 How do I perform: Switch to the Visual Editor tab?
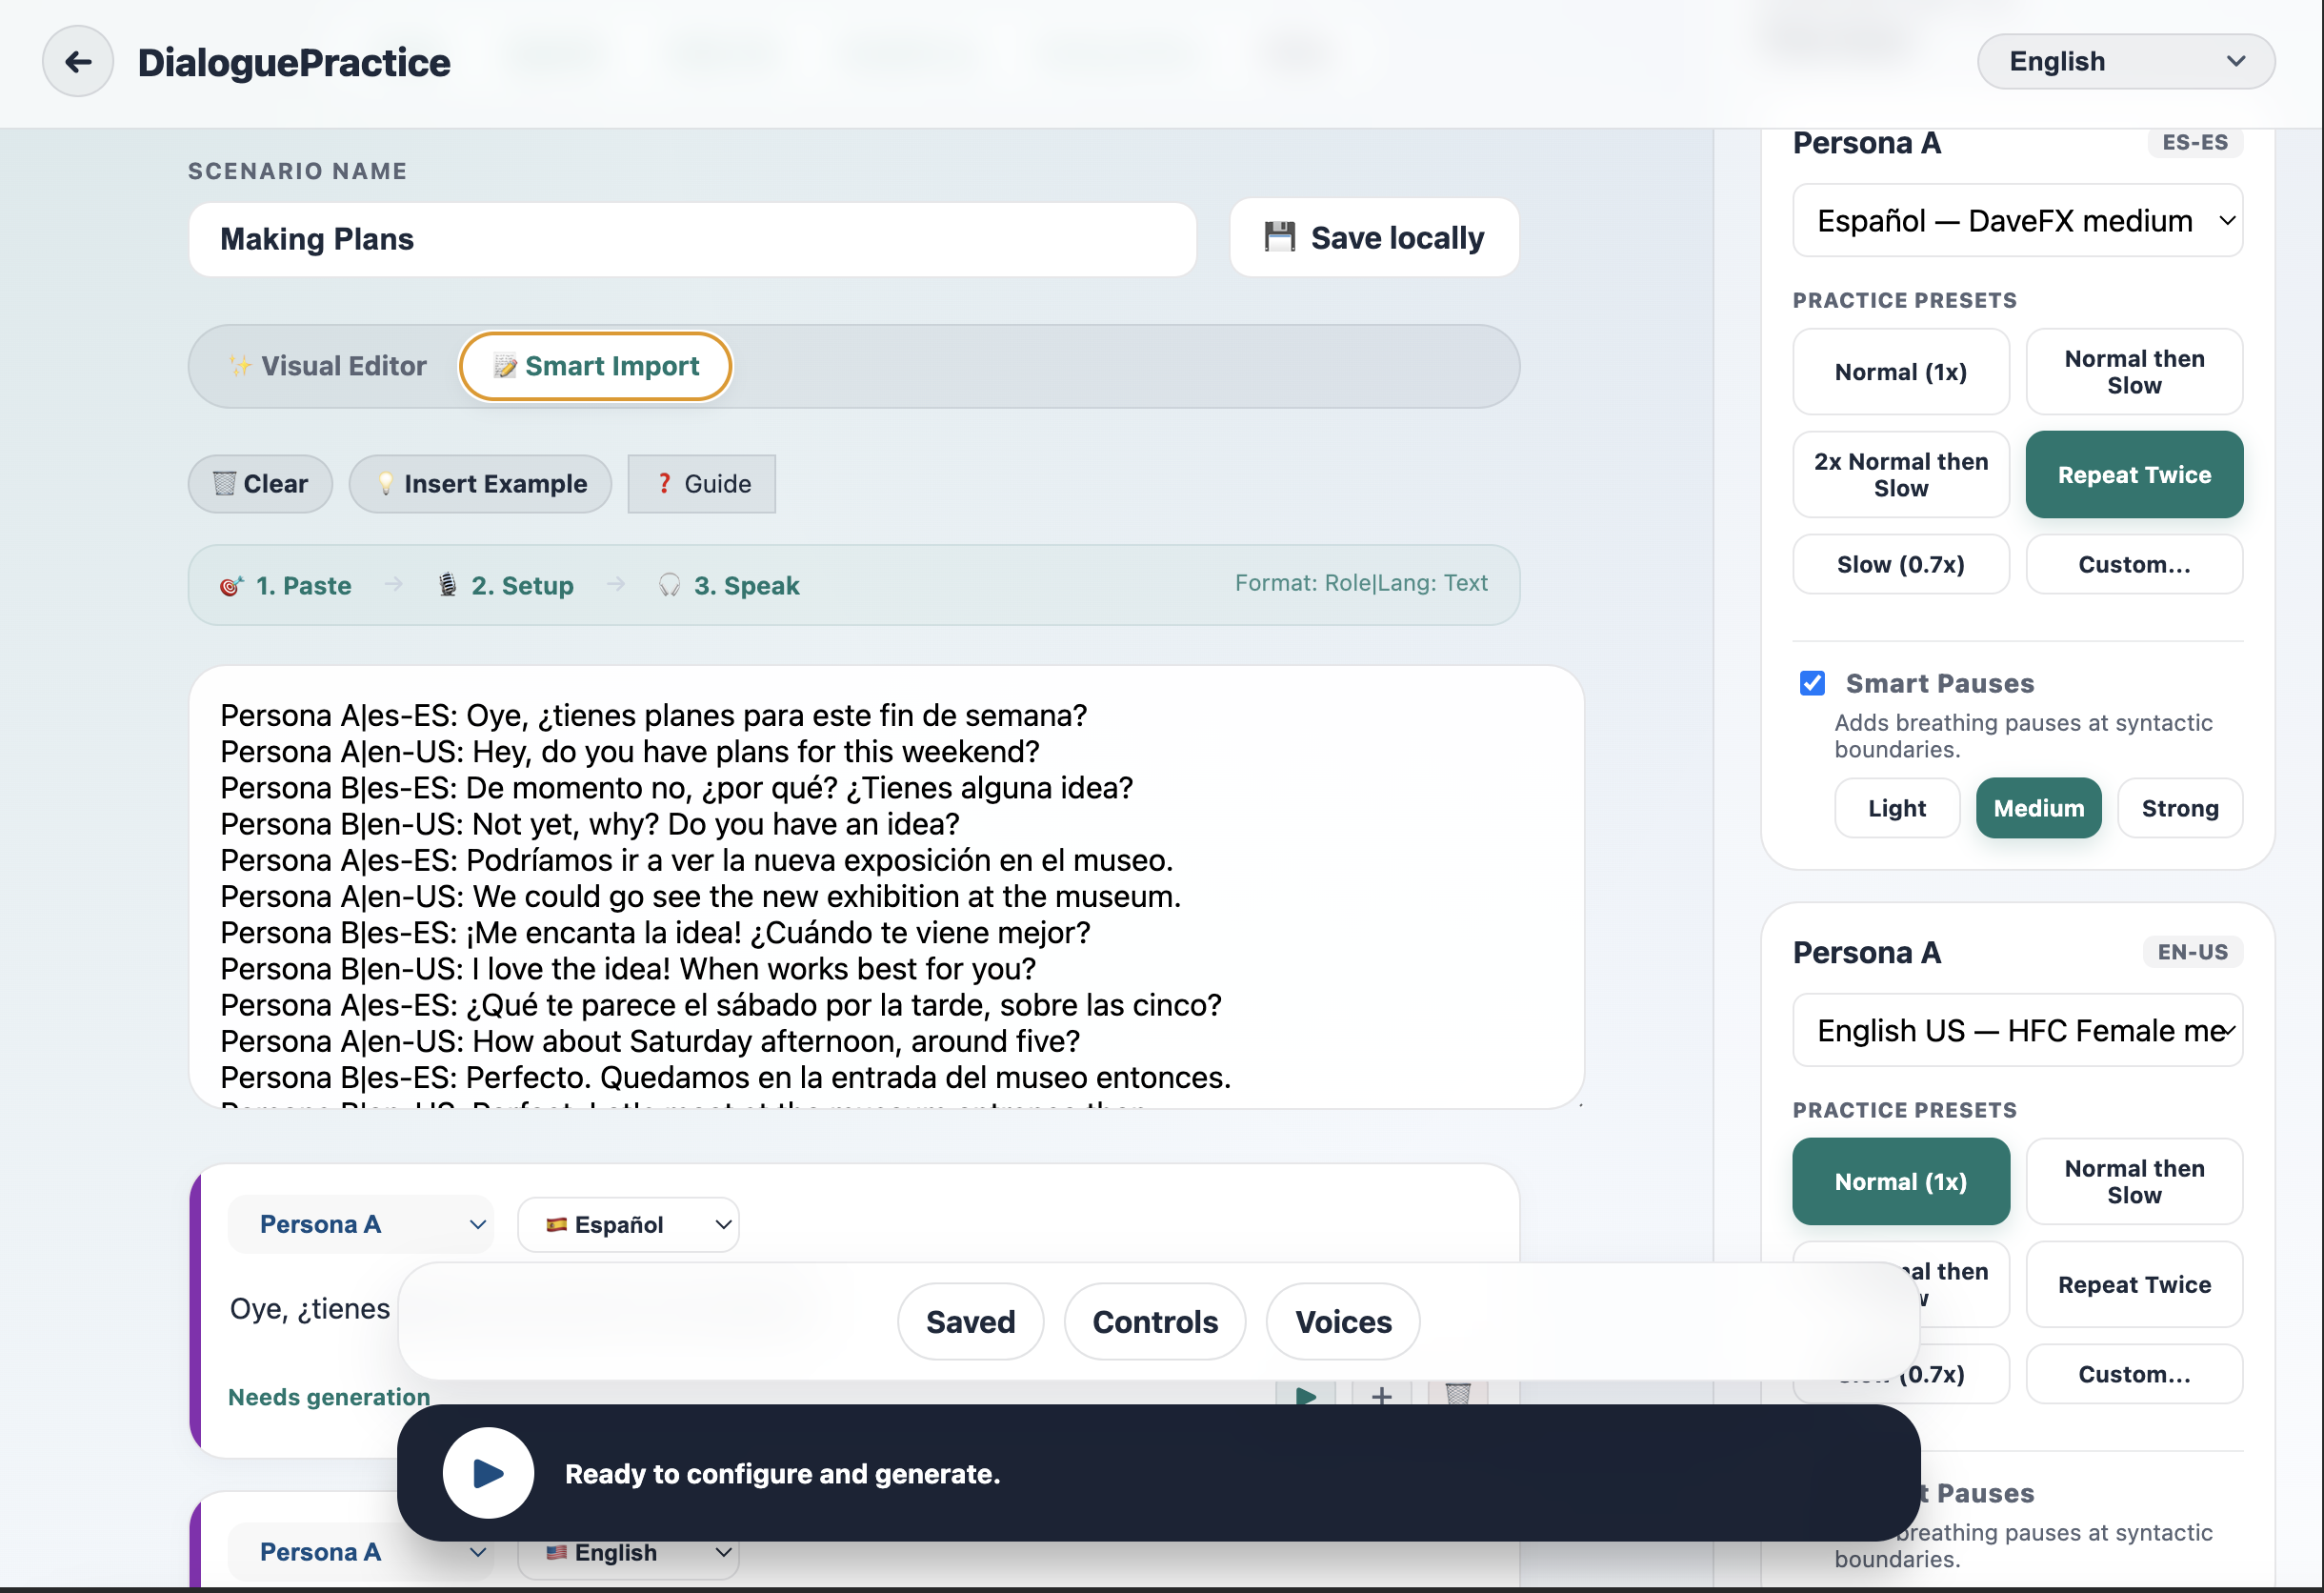coord(327,366)
